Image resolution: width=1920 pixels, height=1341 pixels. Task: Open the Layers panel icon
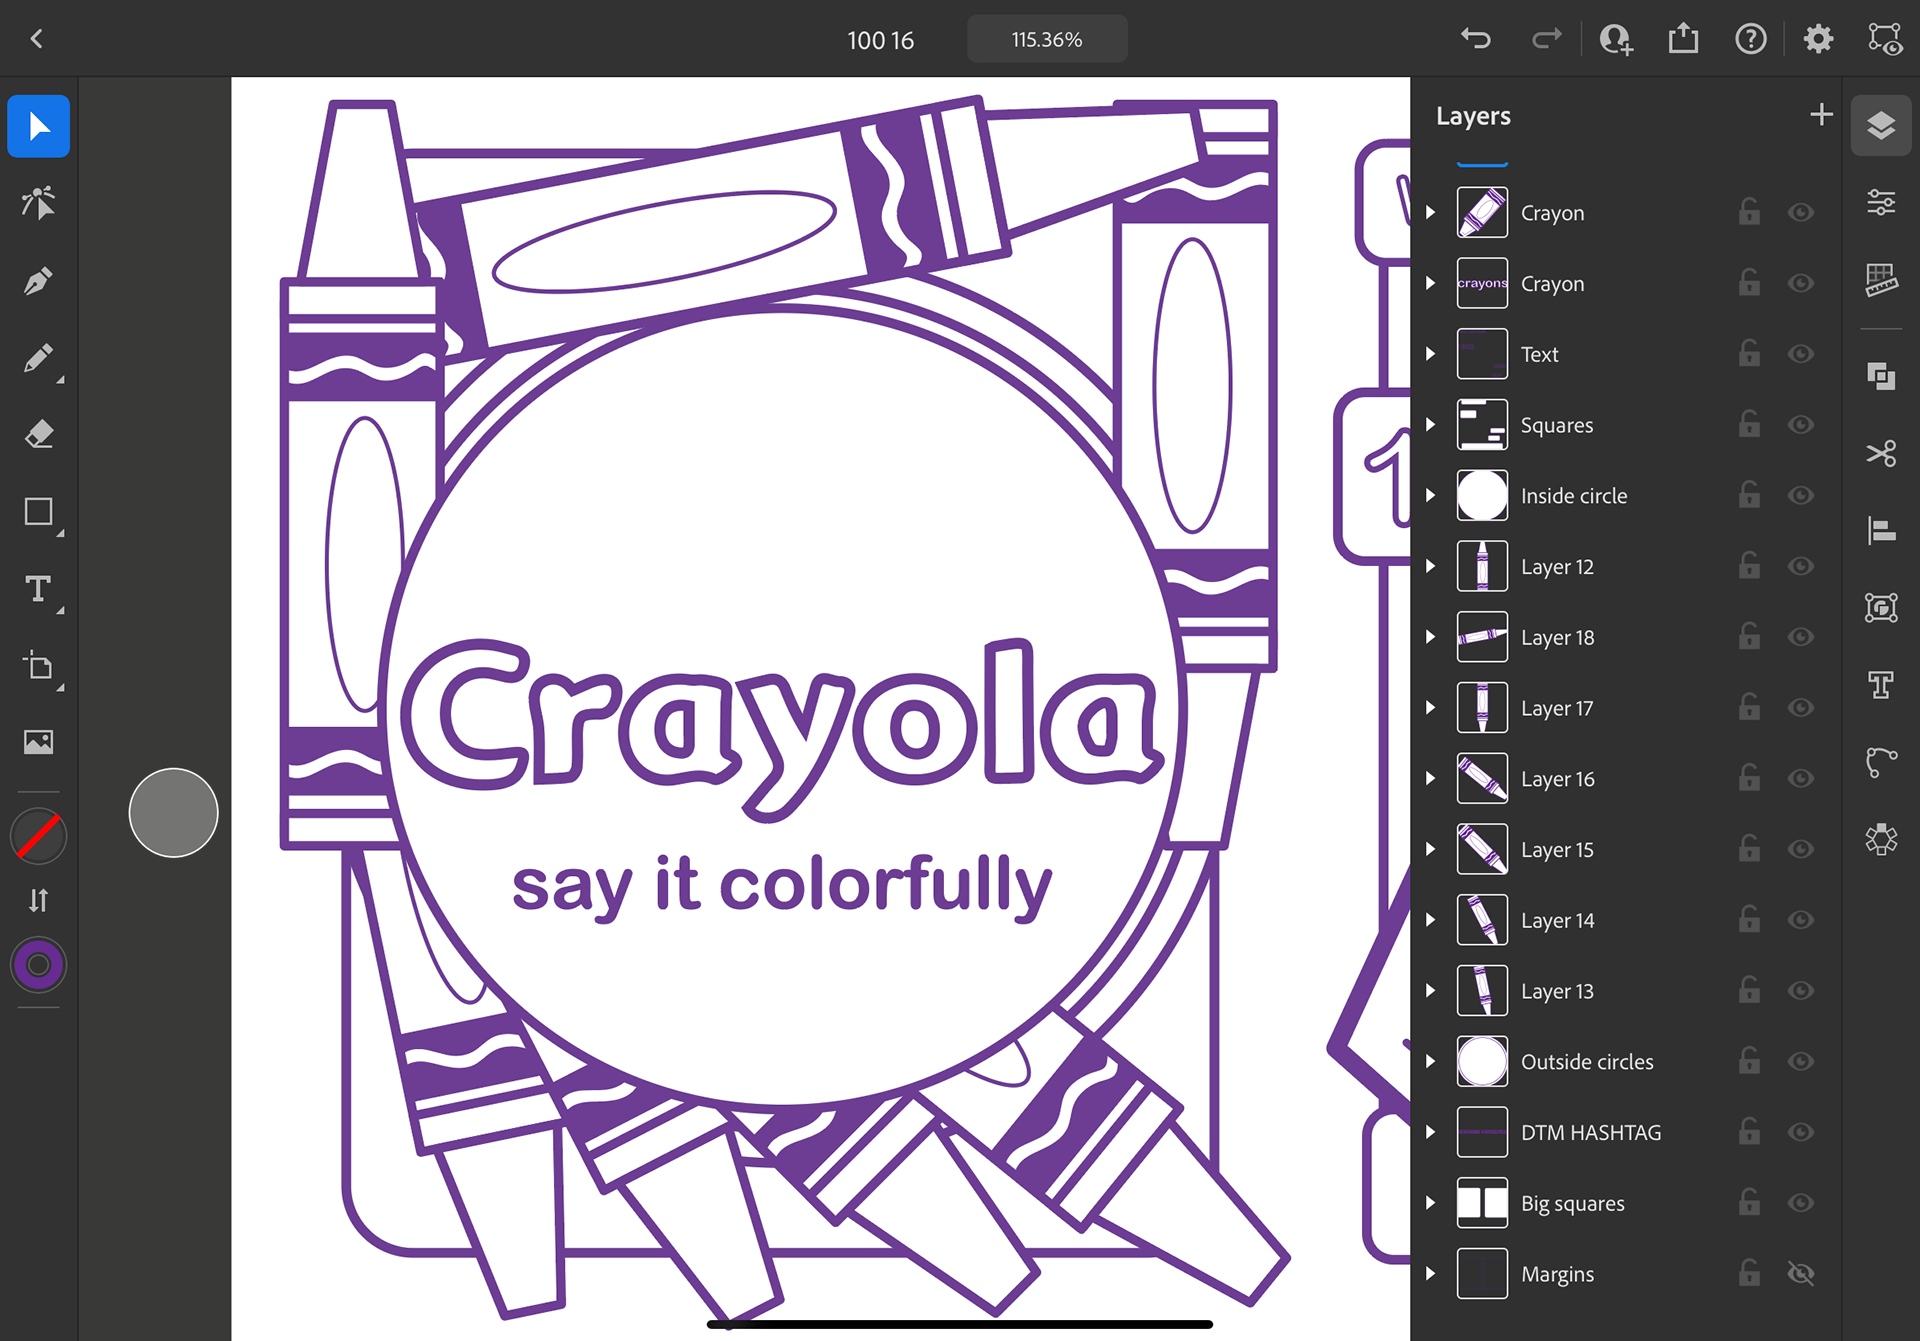click(x=1881, y=126)
